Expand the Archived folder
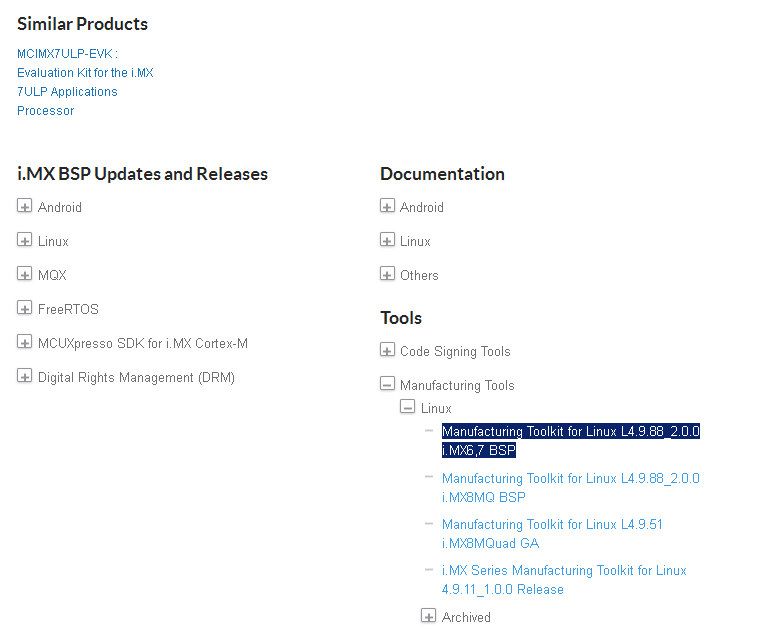The width and height of the screenshot is (771, 630). point(429,617)
